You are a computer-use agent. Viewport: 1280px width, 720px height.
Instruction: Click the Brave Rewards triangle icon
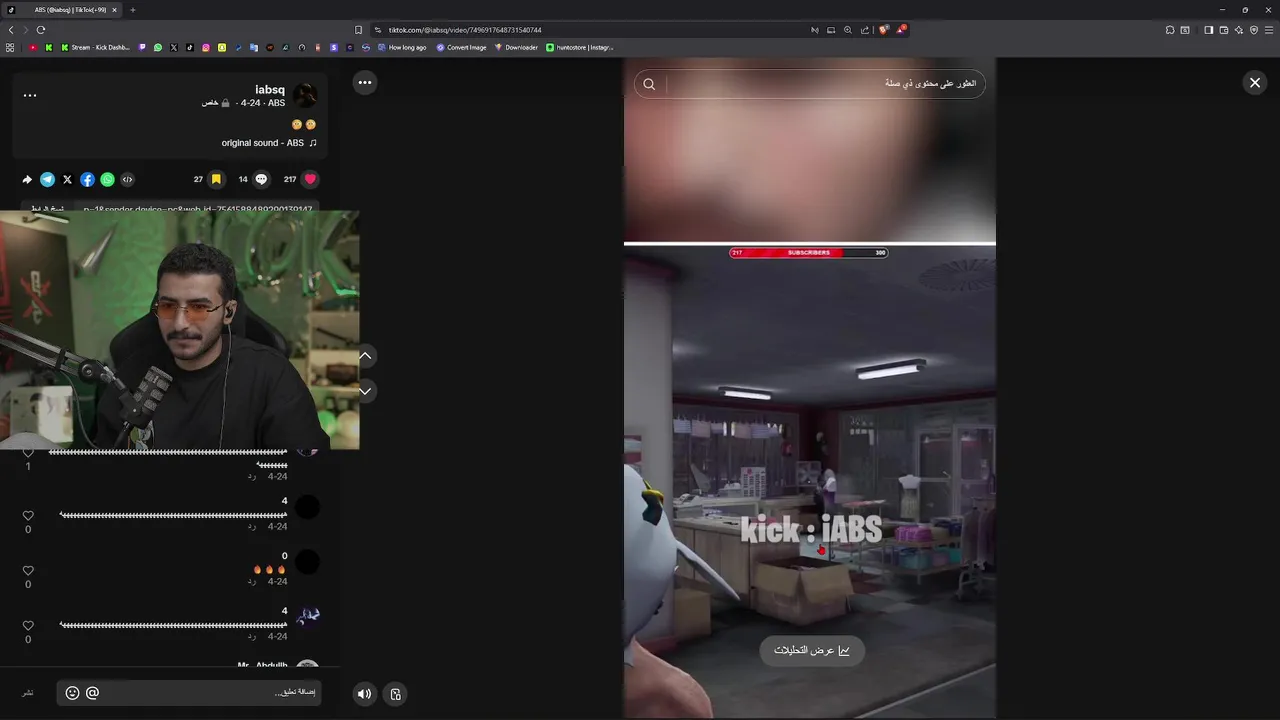(x=900, y=30)
